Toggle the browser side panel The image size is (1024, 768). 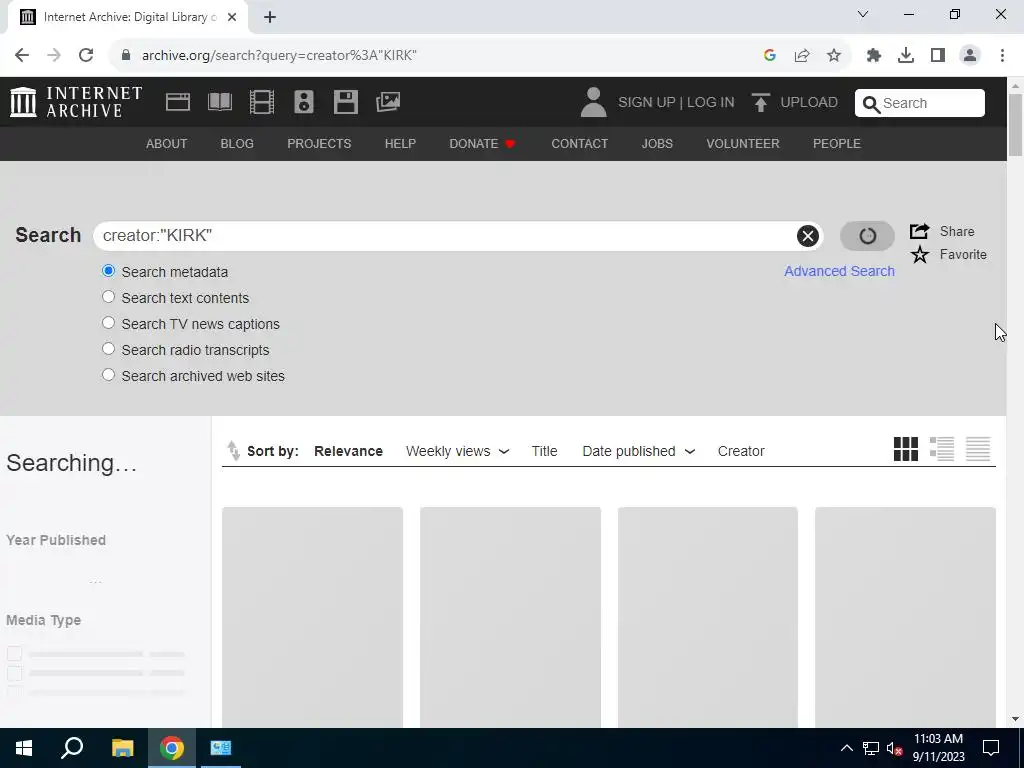(x=937, y=56)
